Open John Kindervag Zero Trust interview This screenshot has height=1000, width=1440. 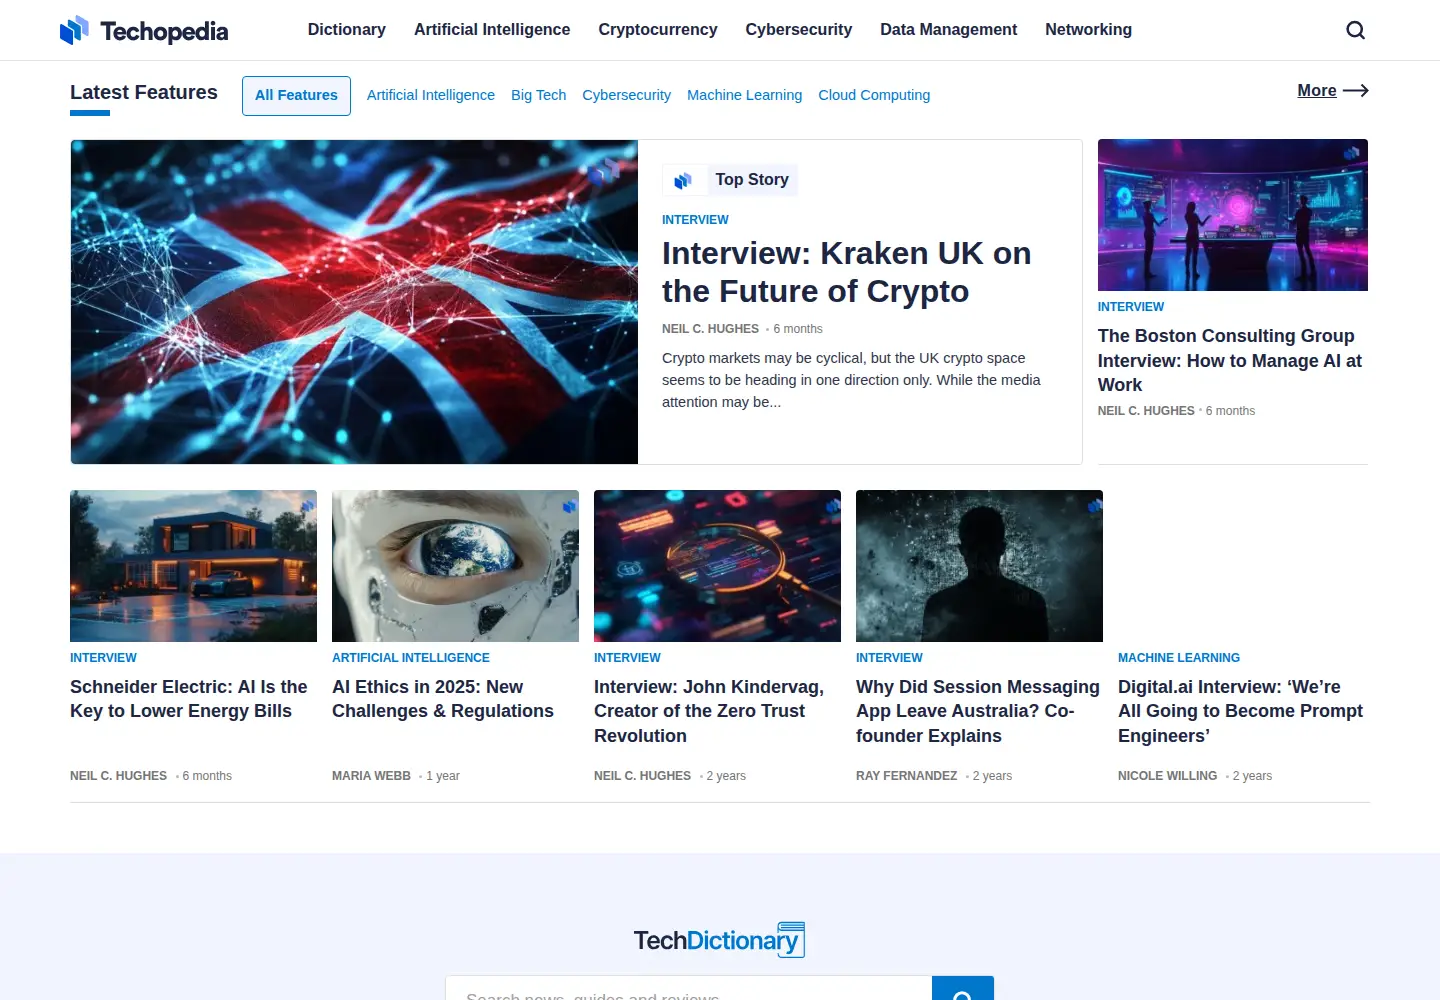[x=709, y=711]
